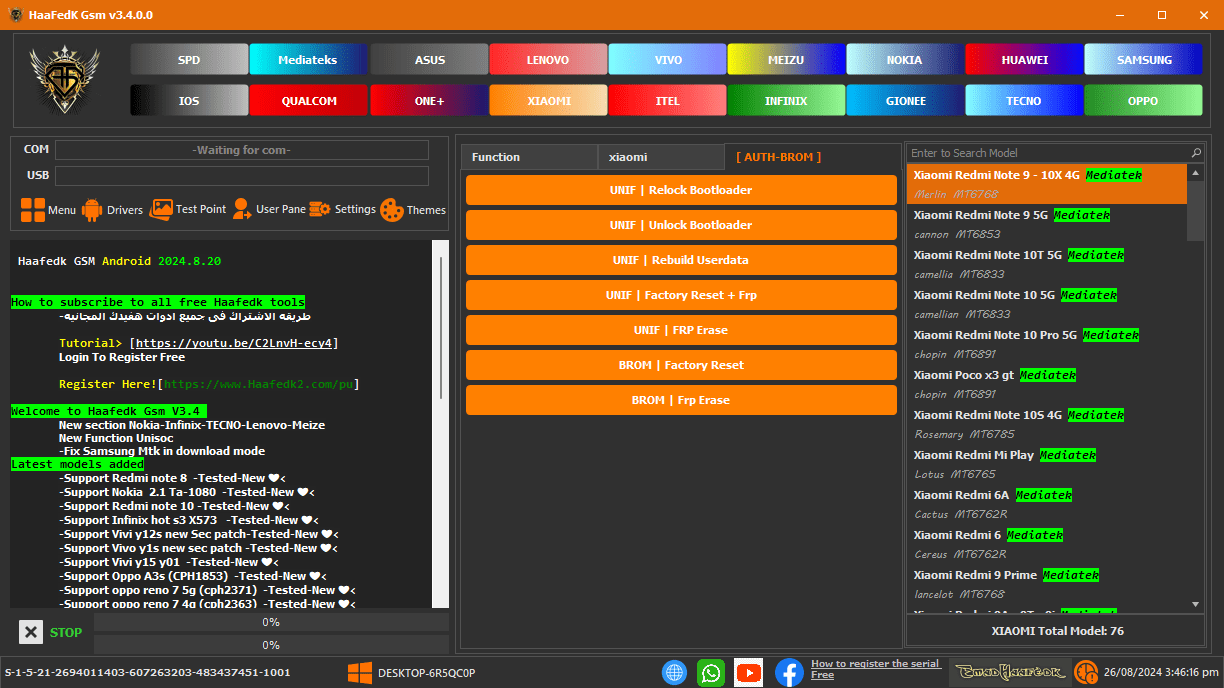This screenshot has height=688, width=1224.
Task: Select Xiaomi Poco x3 gt model
Action: (x=1046, y=384)
